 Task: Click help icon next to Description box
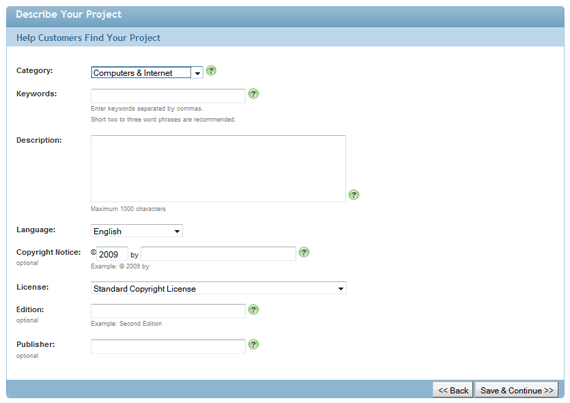[354, 195]
